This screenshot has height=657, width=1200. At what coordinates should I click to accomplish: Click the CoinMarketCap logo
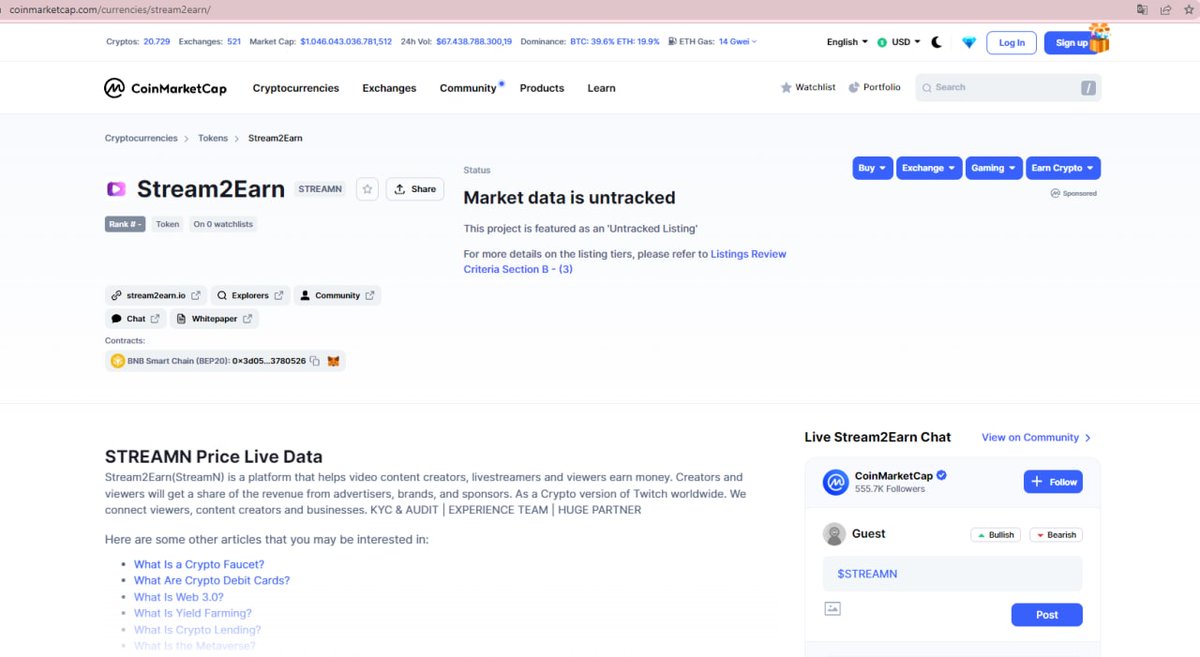pos(166,88)
